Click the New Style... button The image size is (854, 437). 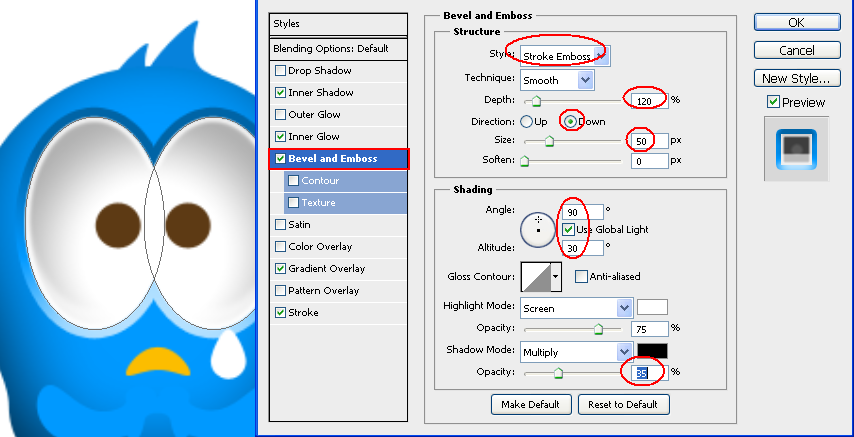(797, 78)
